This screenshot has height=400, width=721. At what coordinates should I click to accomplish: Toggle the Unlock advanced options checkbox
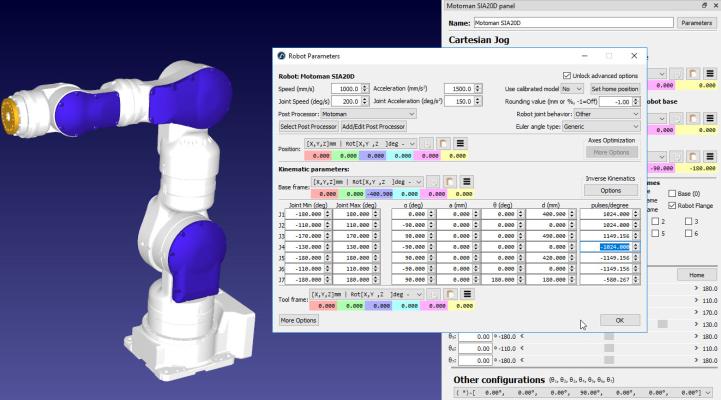tap(566, 75)
